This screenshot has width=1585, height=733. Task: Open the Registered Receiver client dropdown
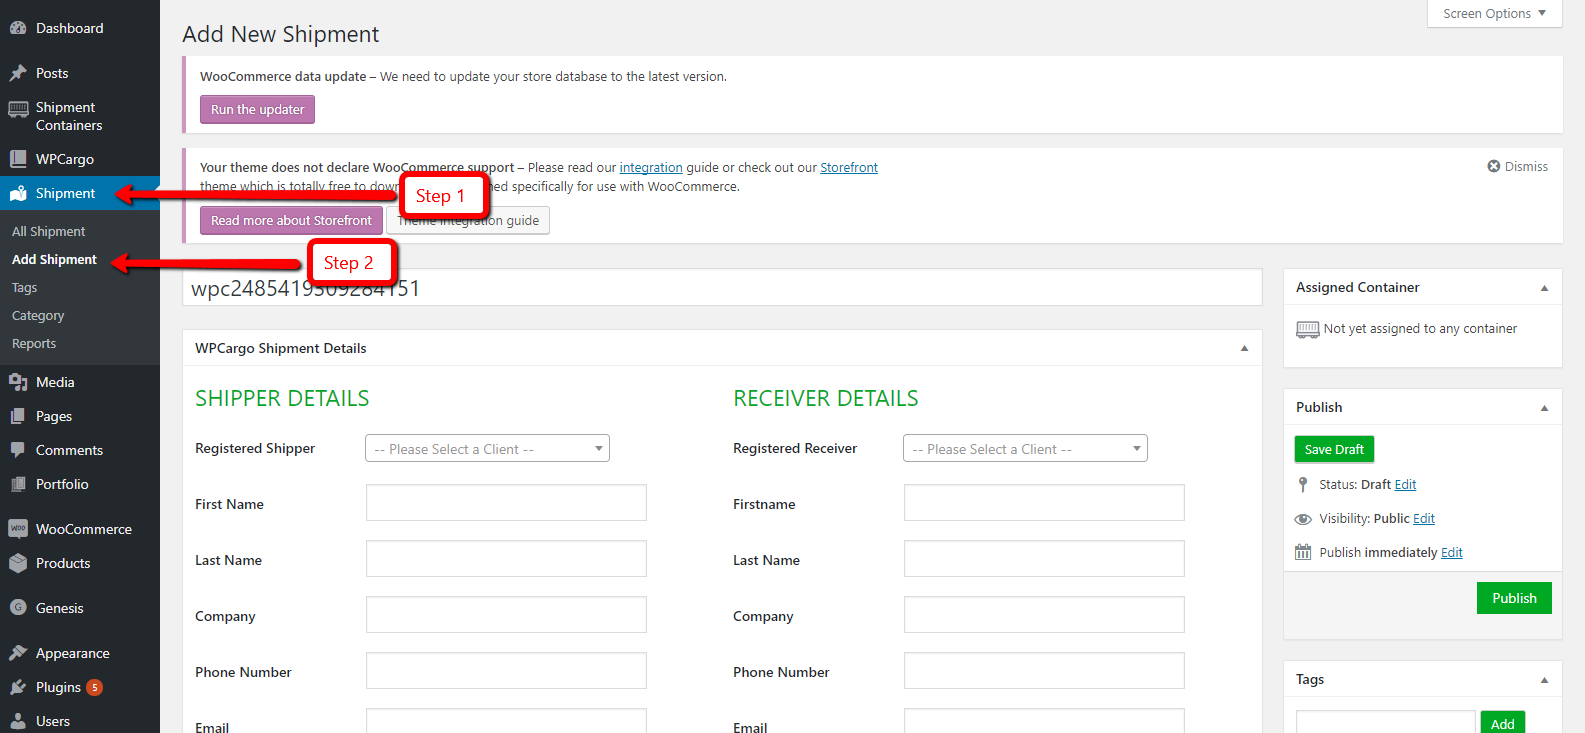click(x=1025, y=448)
